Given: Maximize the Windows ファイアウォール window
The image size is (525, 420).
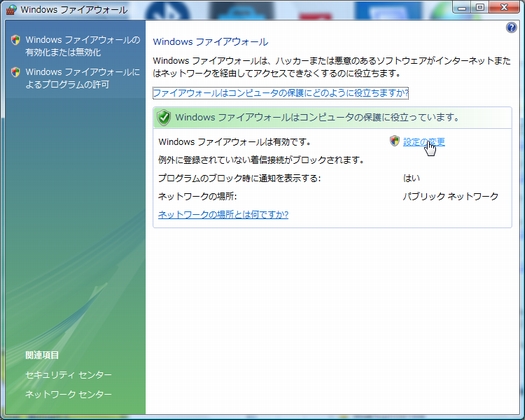Looking at the screenshot, I should 480,7.
